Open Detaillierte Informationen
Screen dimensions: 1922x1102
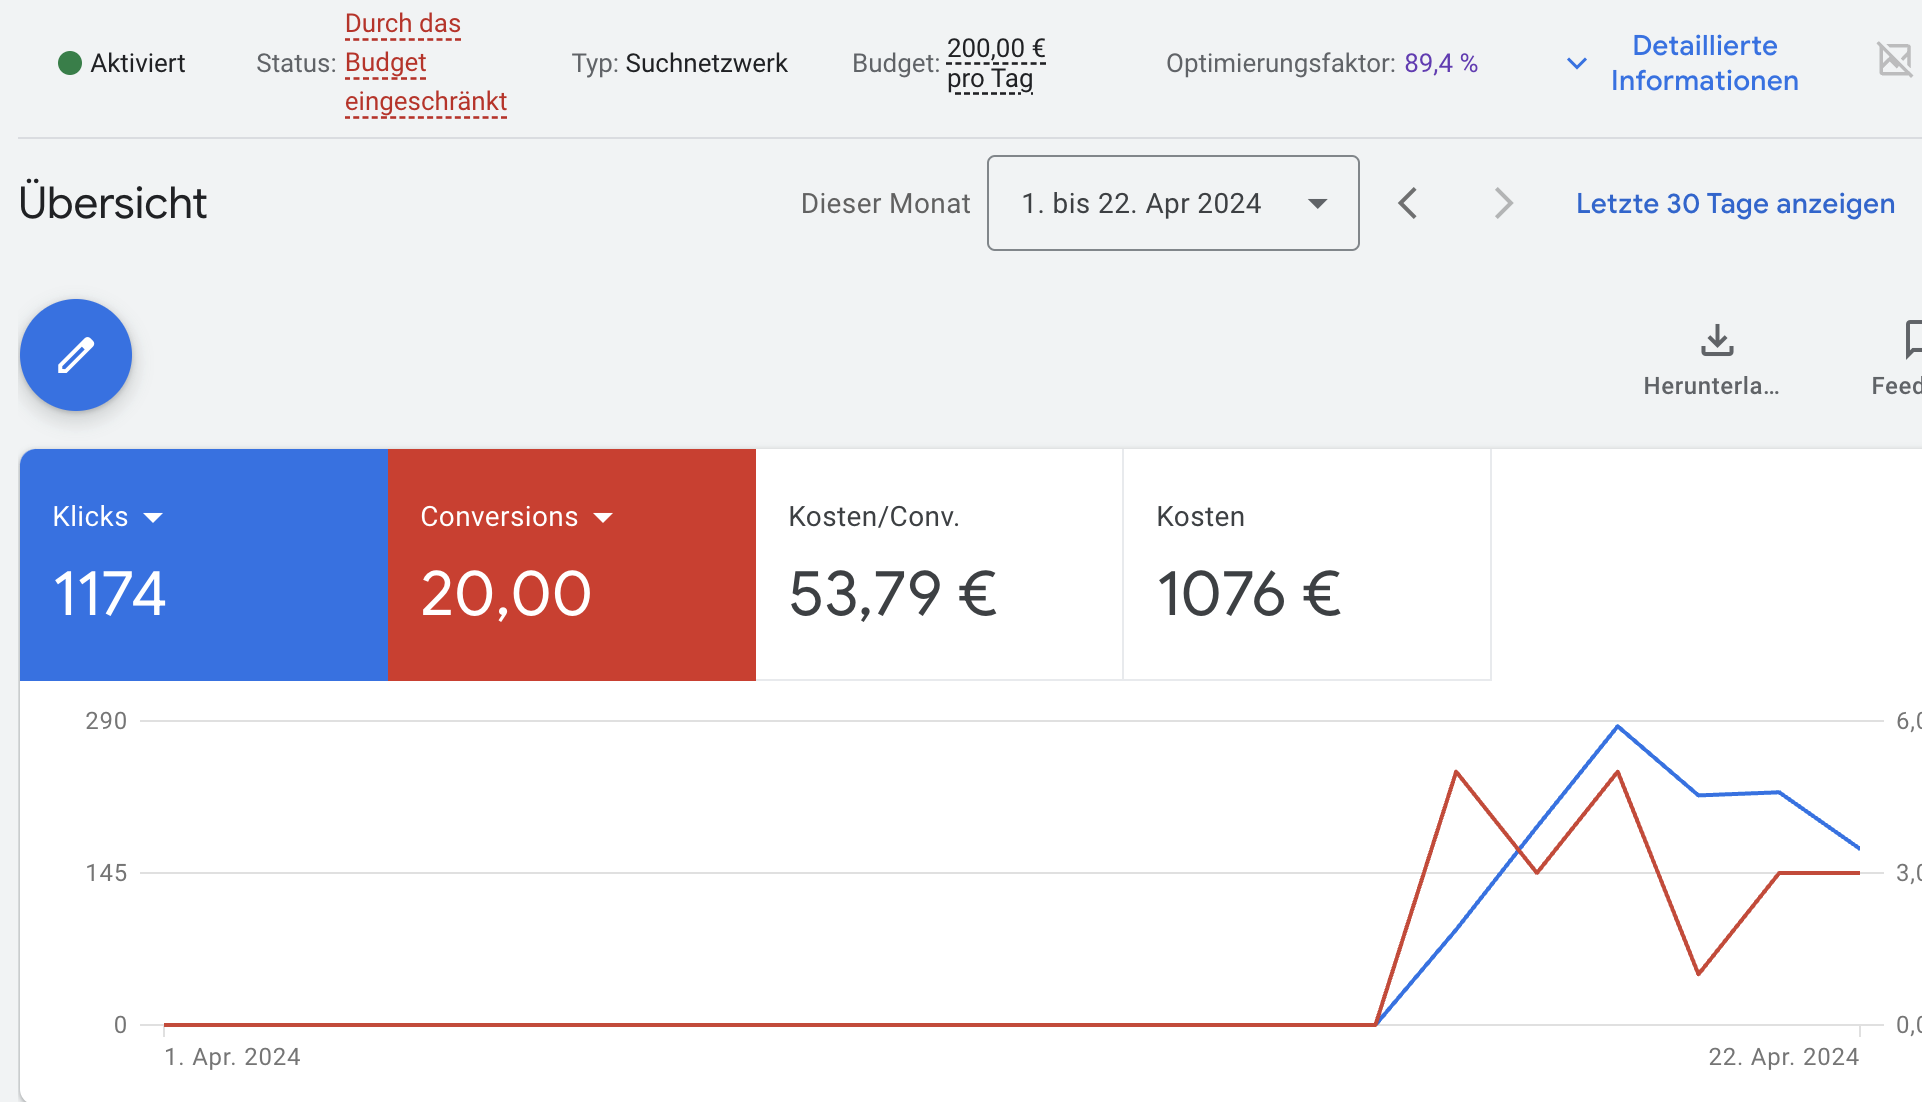1704,63
